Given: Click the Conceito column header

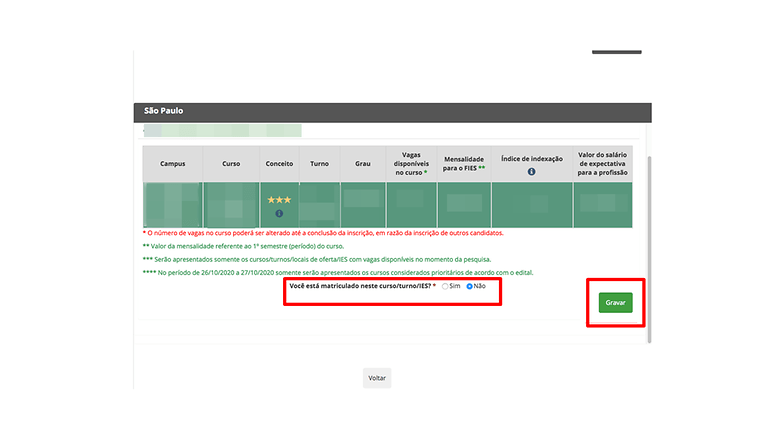Looking at the screenshot, I should pyautogui.click(x=279, y=164).
